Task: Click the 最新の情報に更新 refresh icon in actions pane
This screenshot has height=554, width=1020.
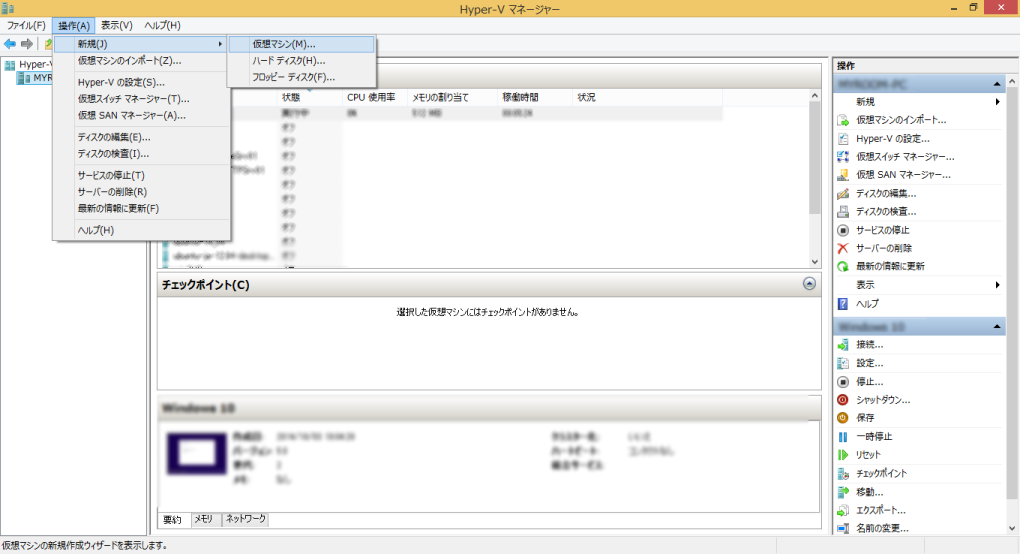Action: 843,266
